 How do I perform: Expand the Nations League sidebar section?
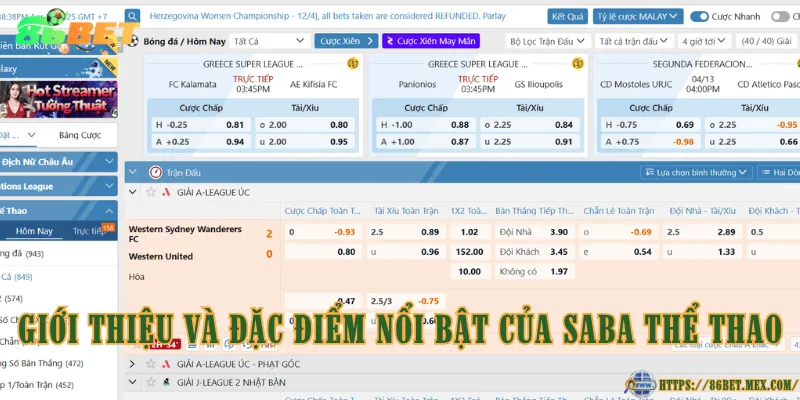pyautogui.click(x=58, y=186)
